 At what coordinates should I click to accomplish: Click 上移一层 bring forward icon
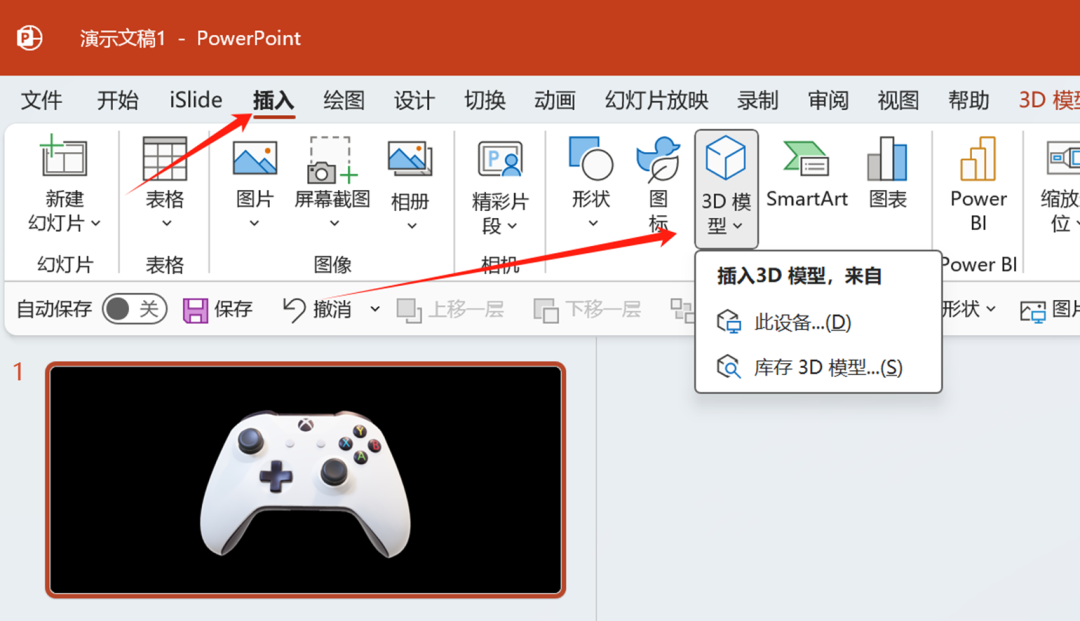coord(409,310)
